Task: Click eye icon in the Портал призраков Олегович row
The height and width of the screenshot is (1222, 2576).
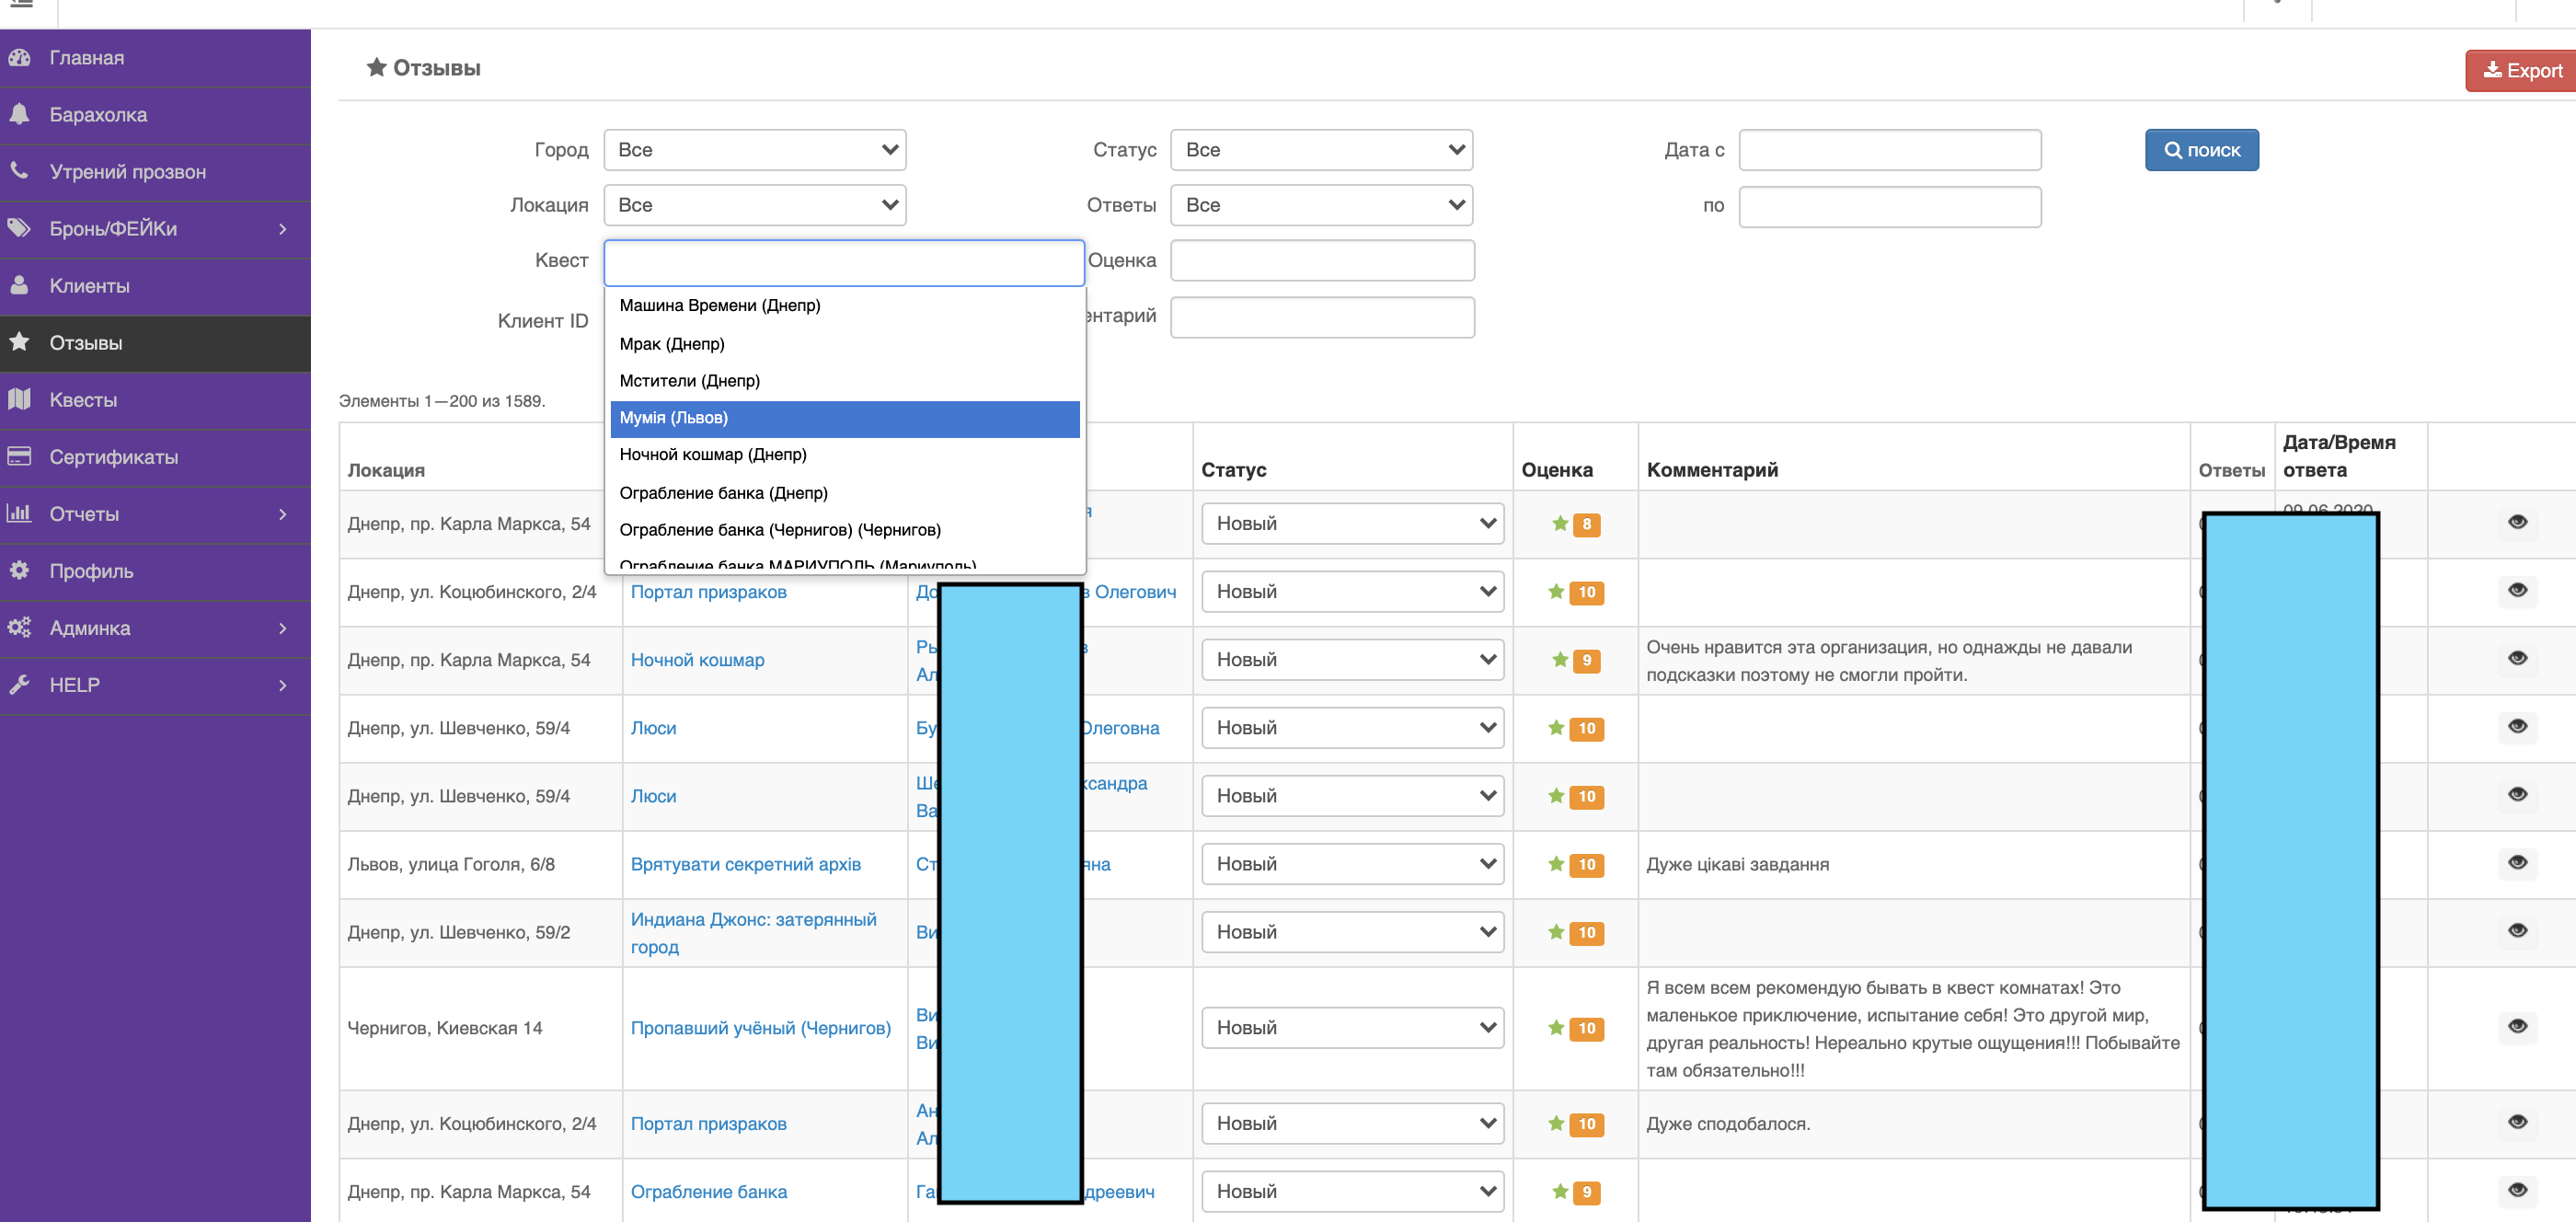Action: (x=2517, y=590)
